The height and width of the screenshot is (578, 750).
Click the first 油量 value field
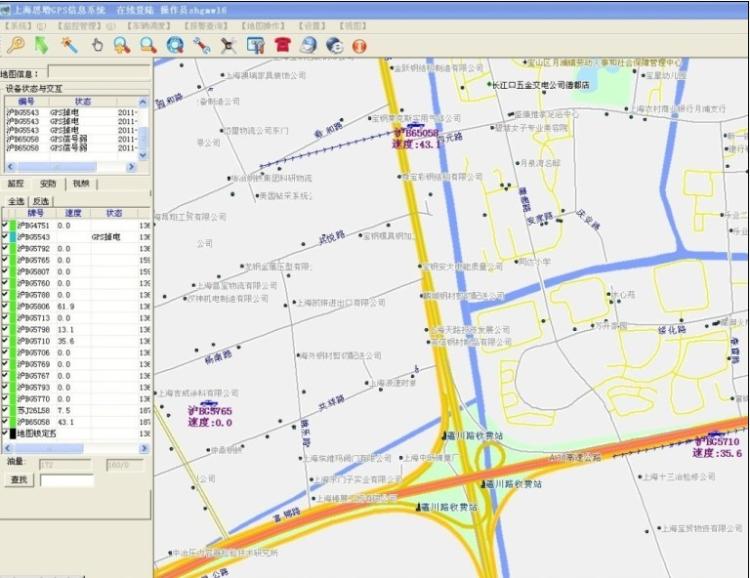[65, 465]
